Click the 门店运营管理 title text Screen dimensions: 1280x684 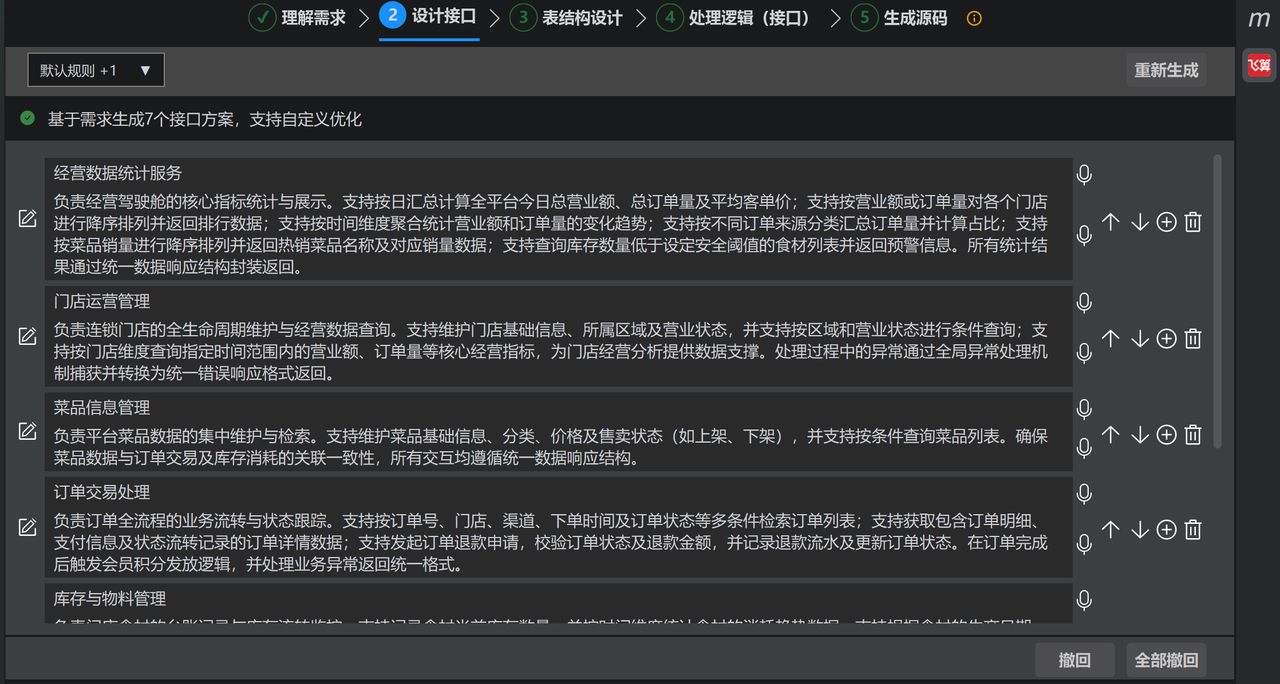[102, 301]
